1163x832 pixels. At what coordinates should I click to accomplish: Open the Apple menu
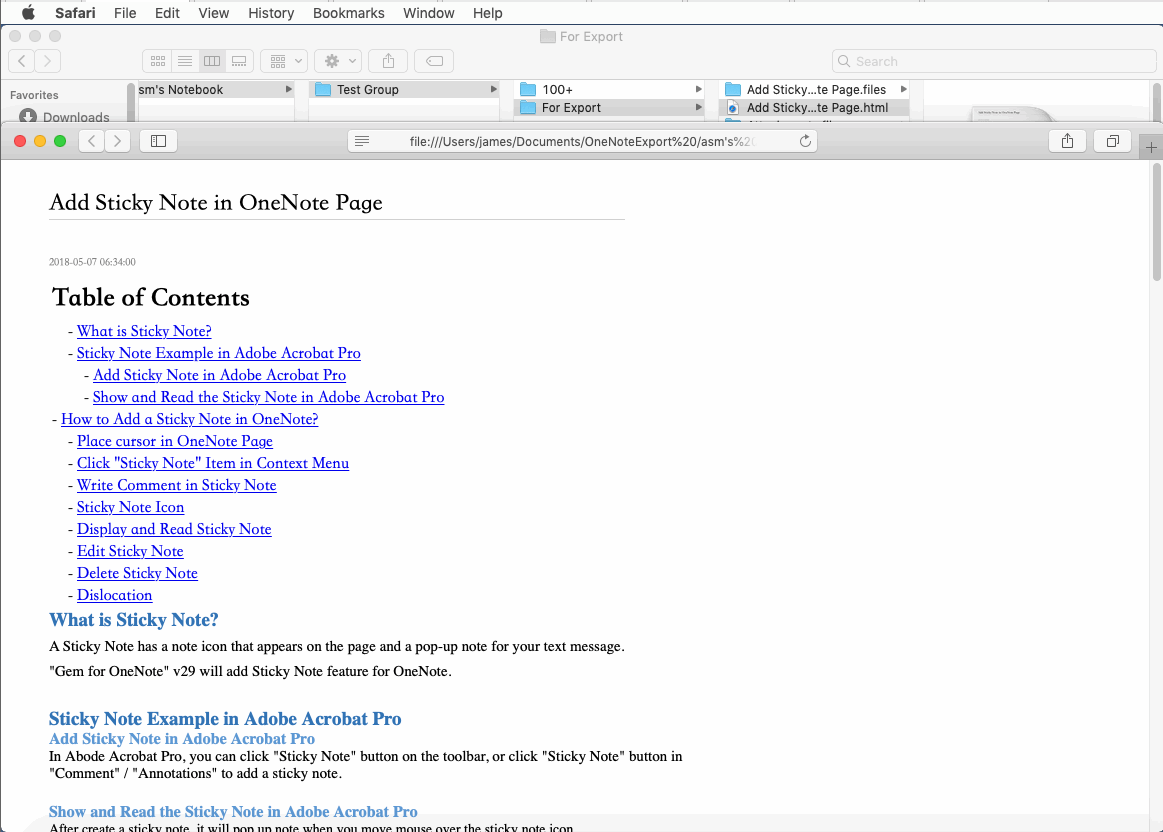tap(28, 13)
